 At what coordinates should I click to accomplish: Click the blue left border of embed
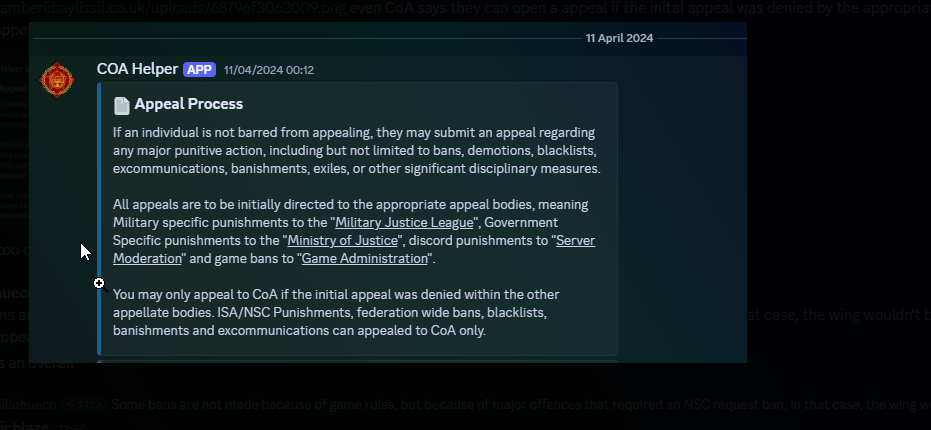point(99,219)
